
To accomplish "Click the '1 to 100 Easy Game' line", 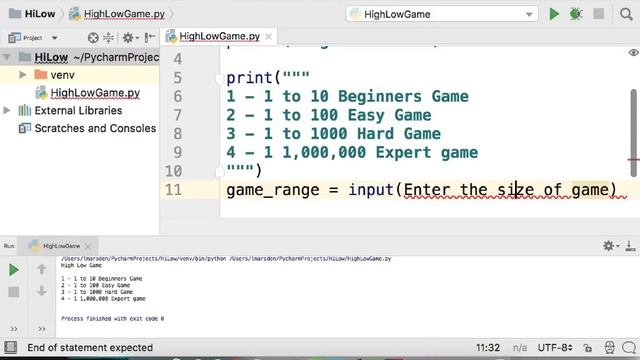I will (x=329, y=115).
